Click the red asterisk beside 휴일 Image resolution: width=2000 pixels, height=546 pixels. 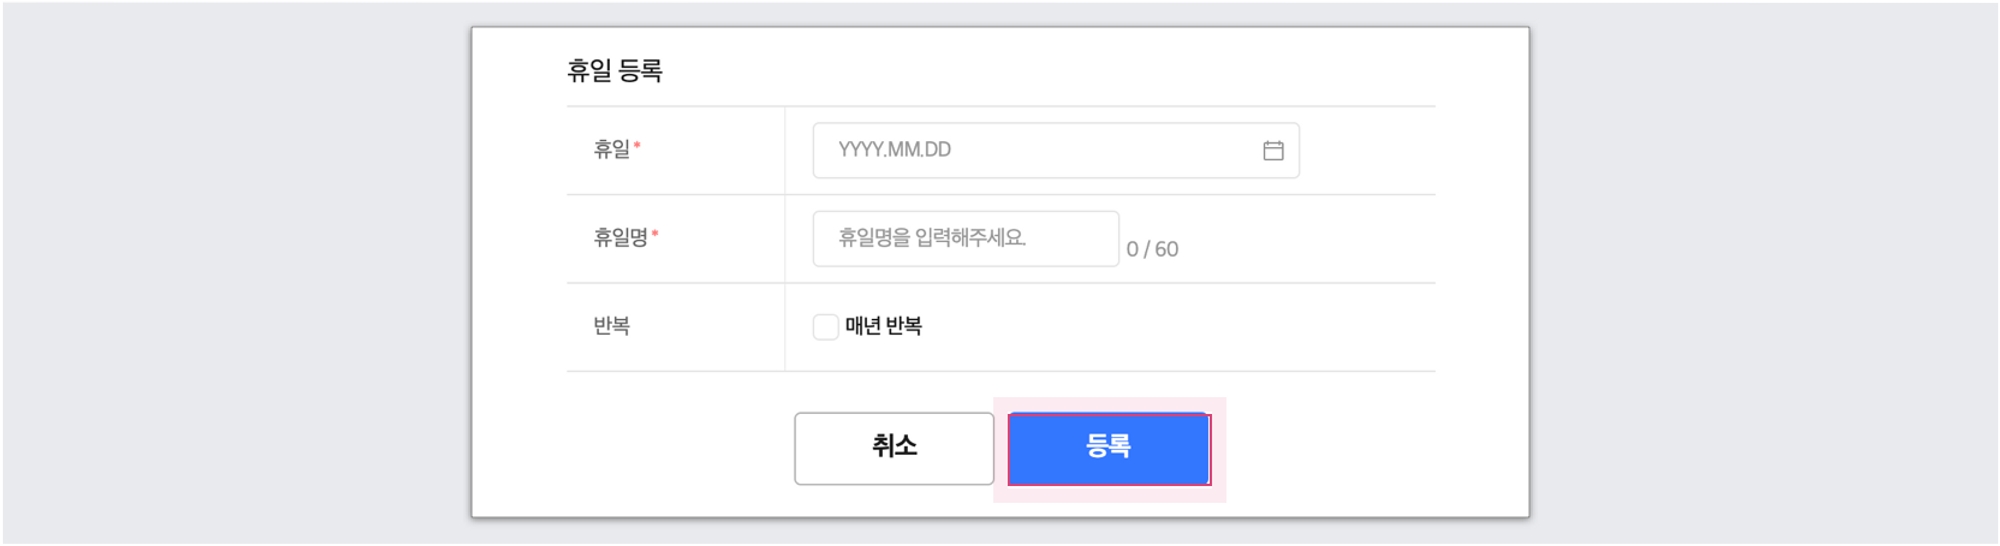coord(637,147)
